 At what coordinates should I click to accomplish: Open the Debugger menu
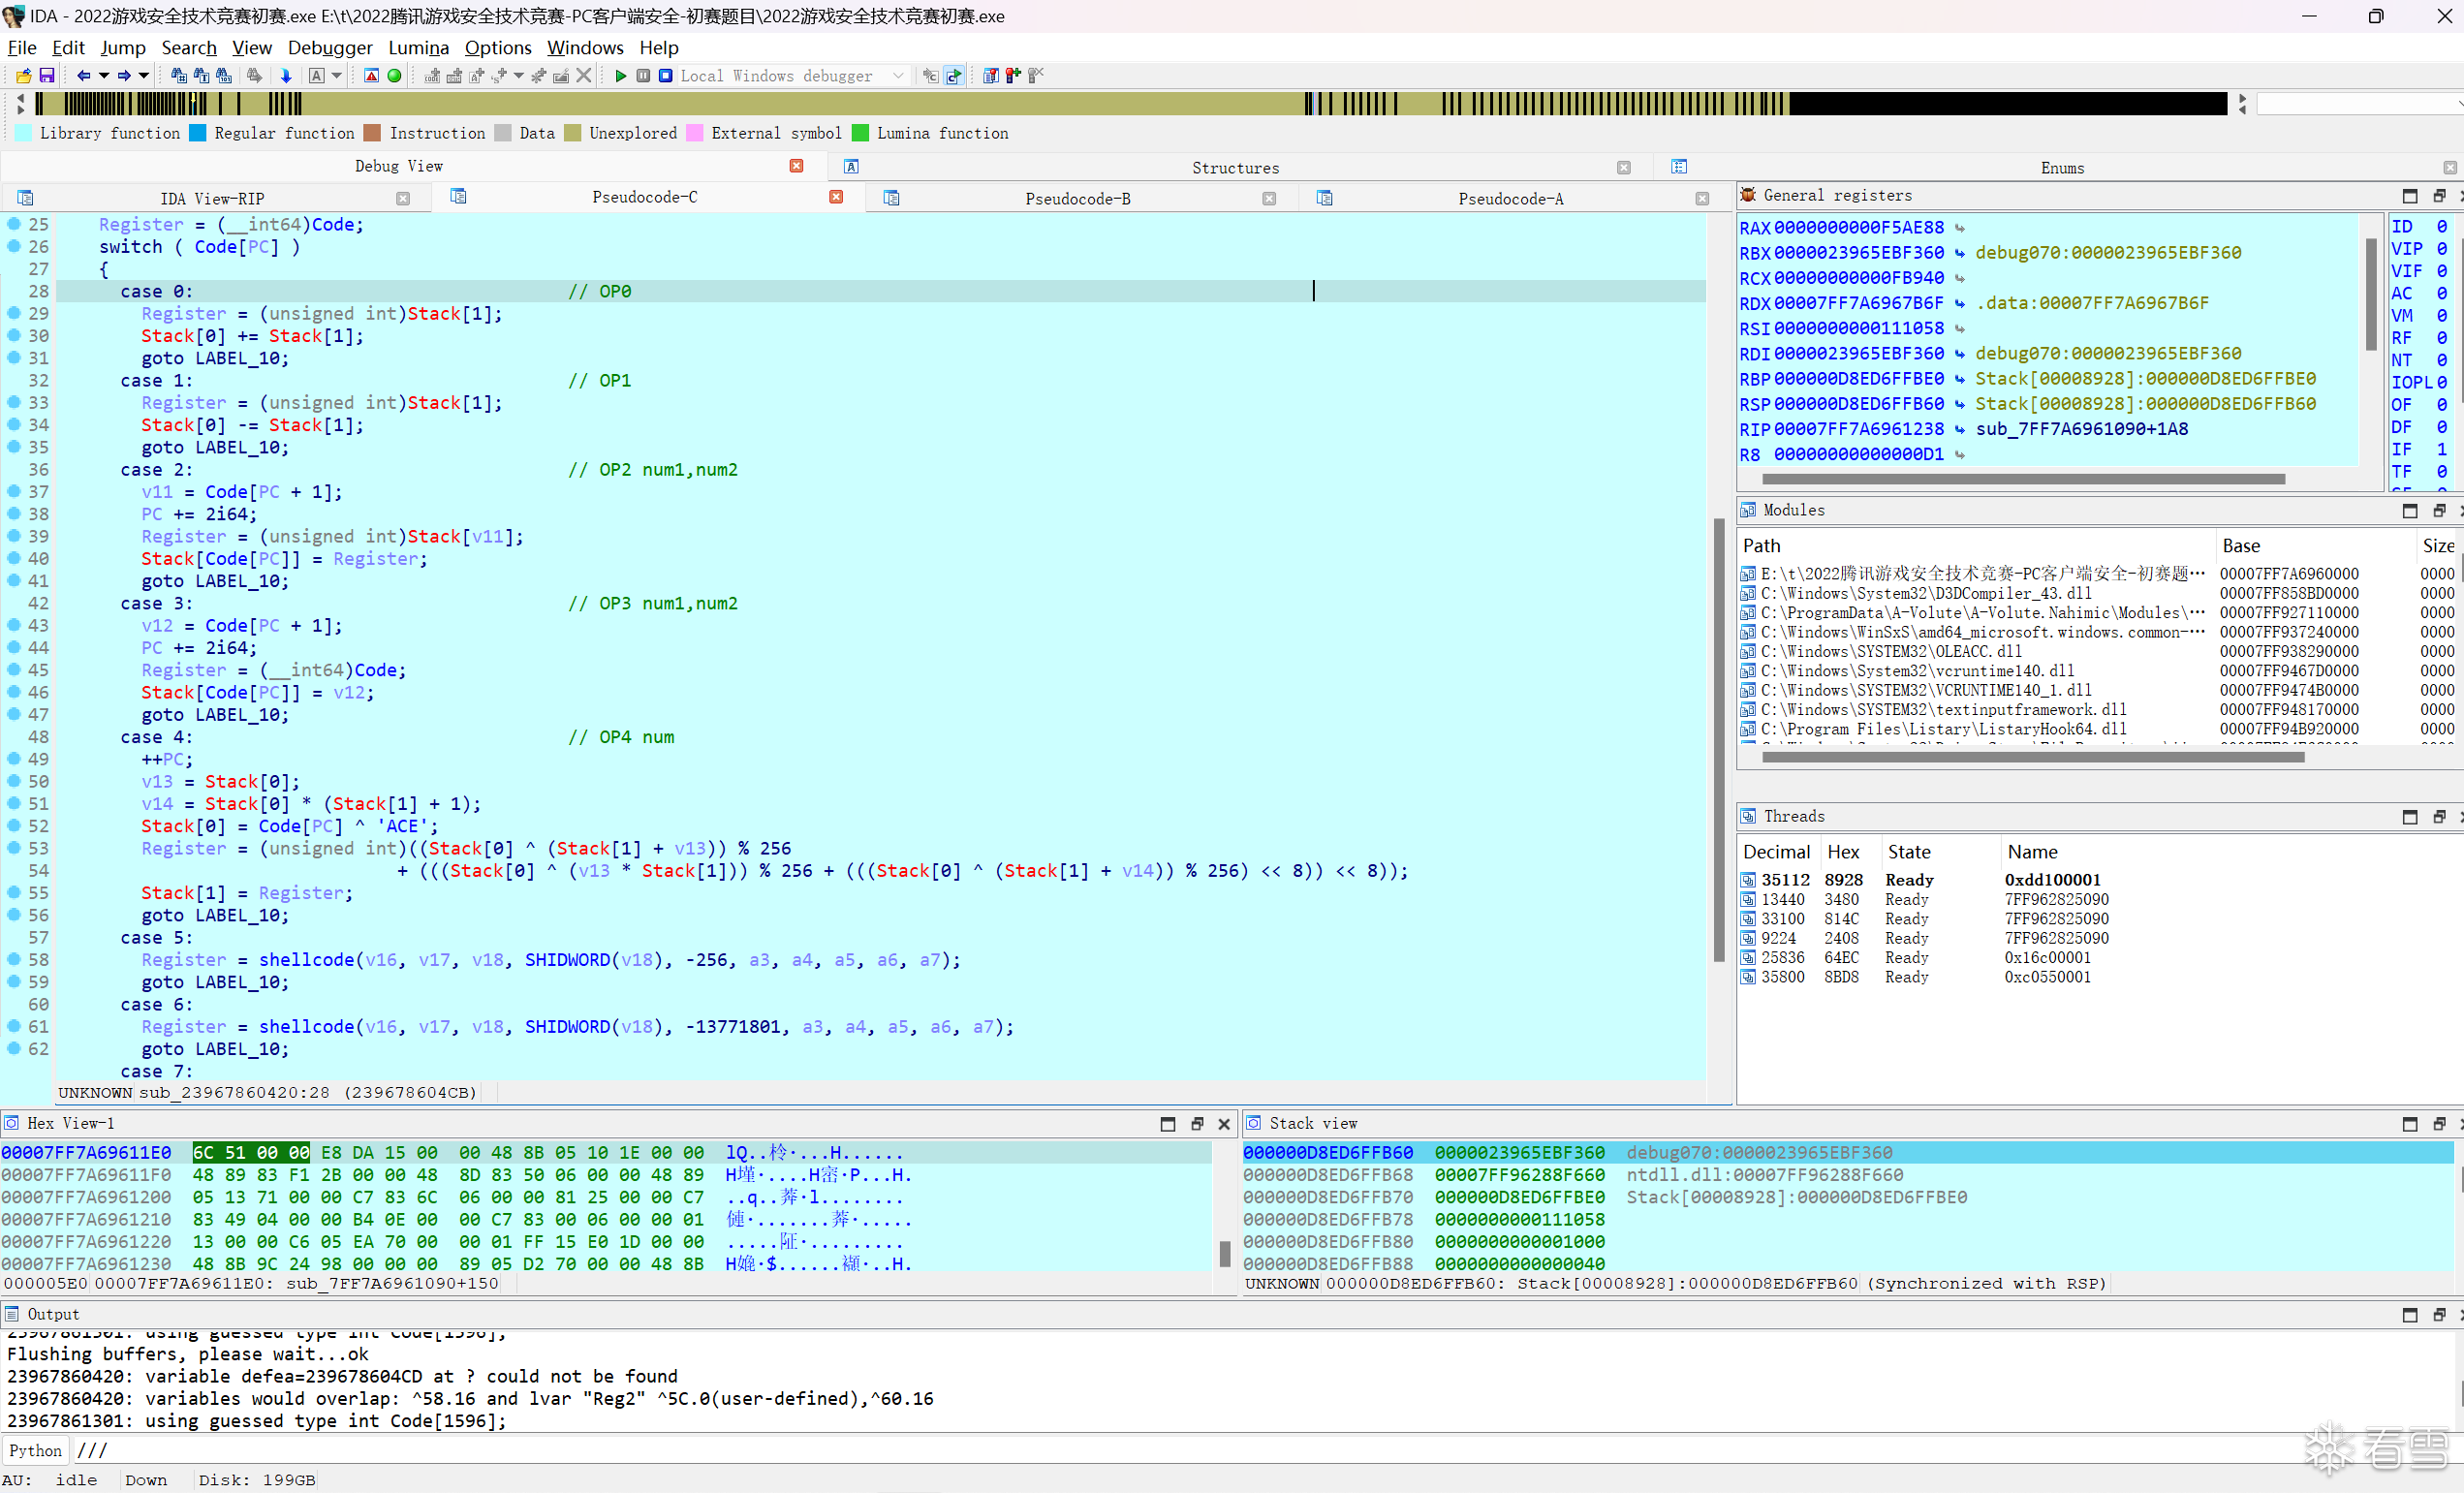[329, 47]
